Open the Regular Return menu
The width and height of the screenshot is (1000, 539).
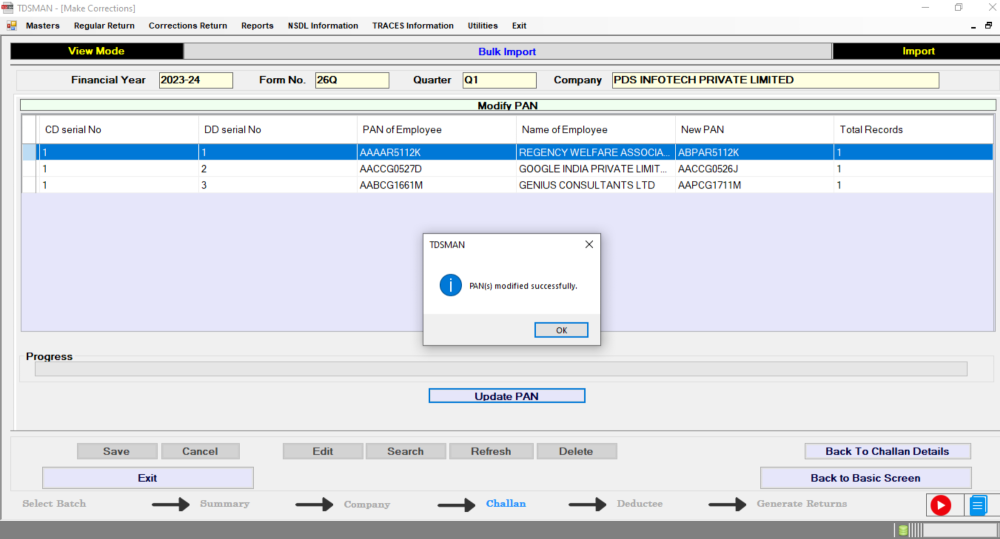point(104,26)
